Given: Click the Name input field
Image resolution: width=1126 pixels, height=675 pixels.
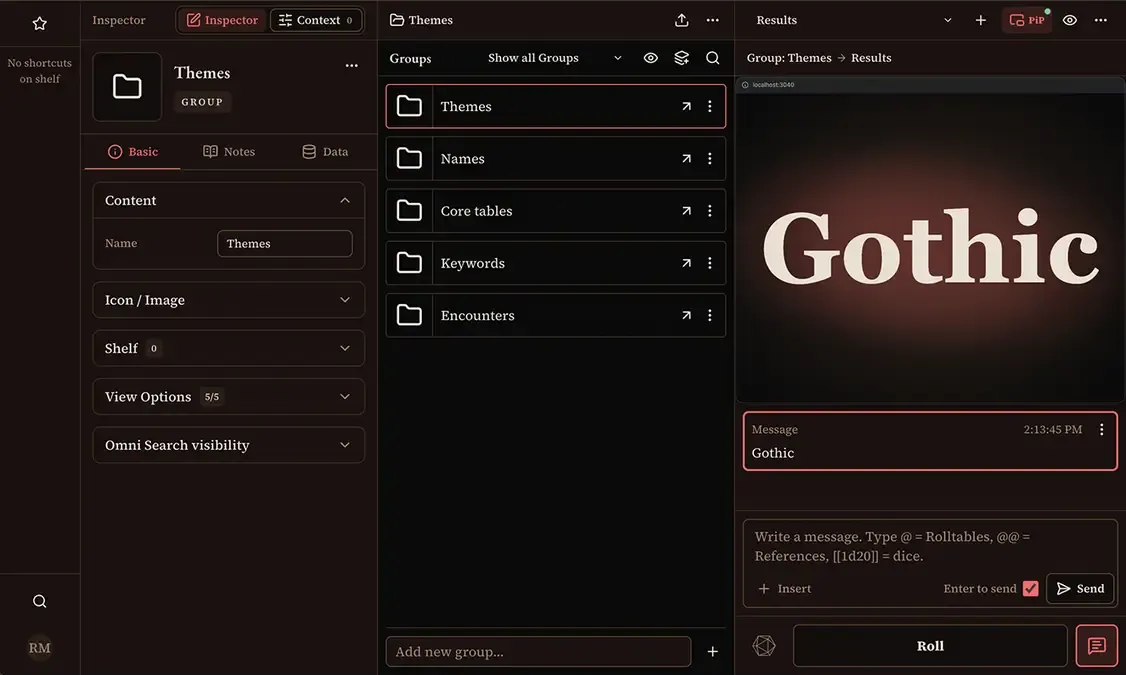Looking at the screenshot, I should pos(285,243).
